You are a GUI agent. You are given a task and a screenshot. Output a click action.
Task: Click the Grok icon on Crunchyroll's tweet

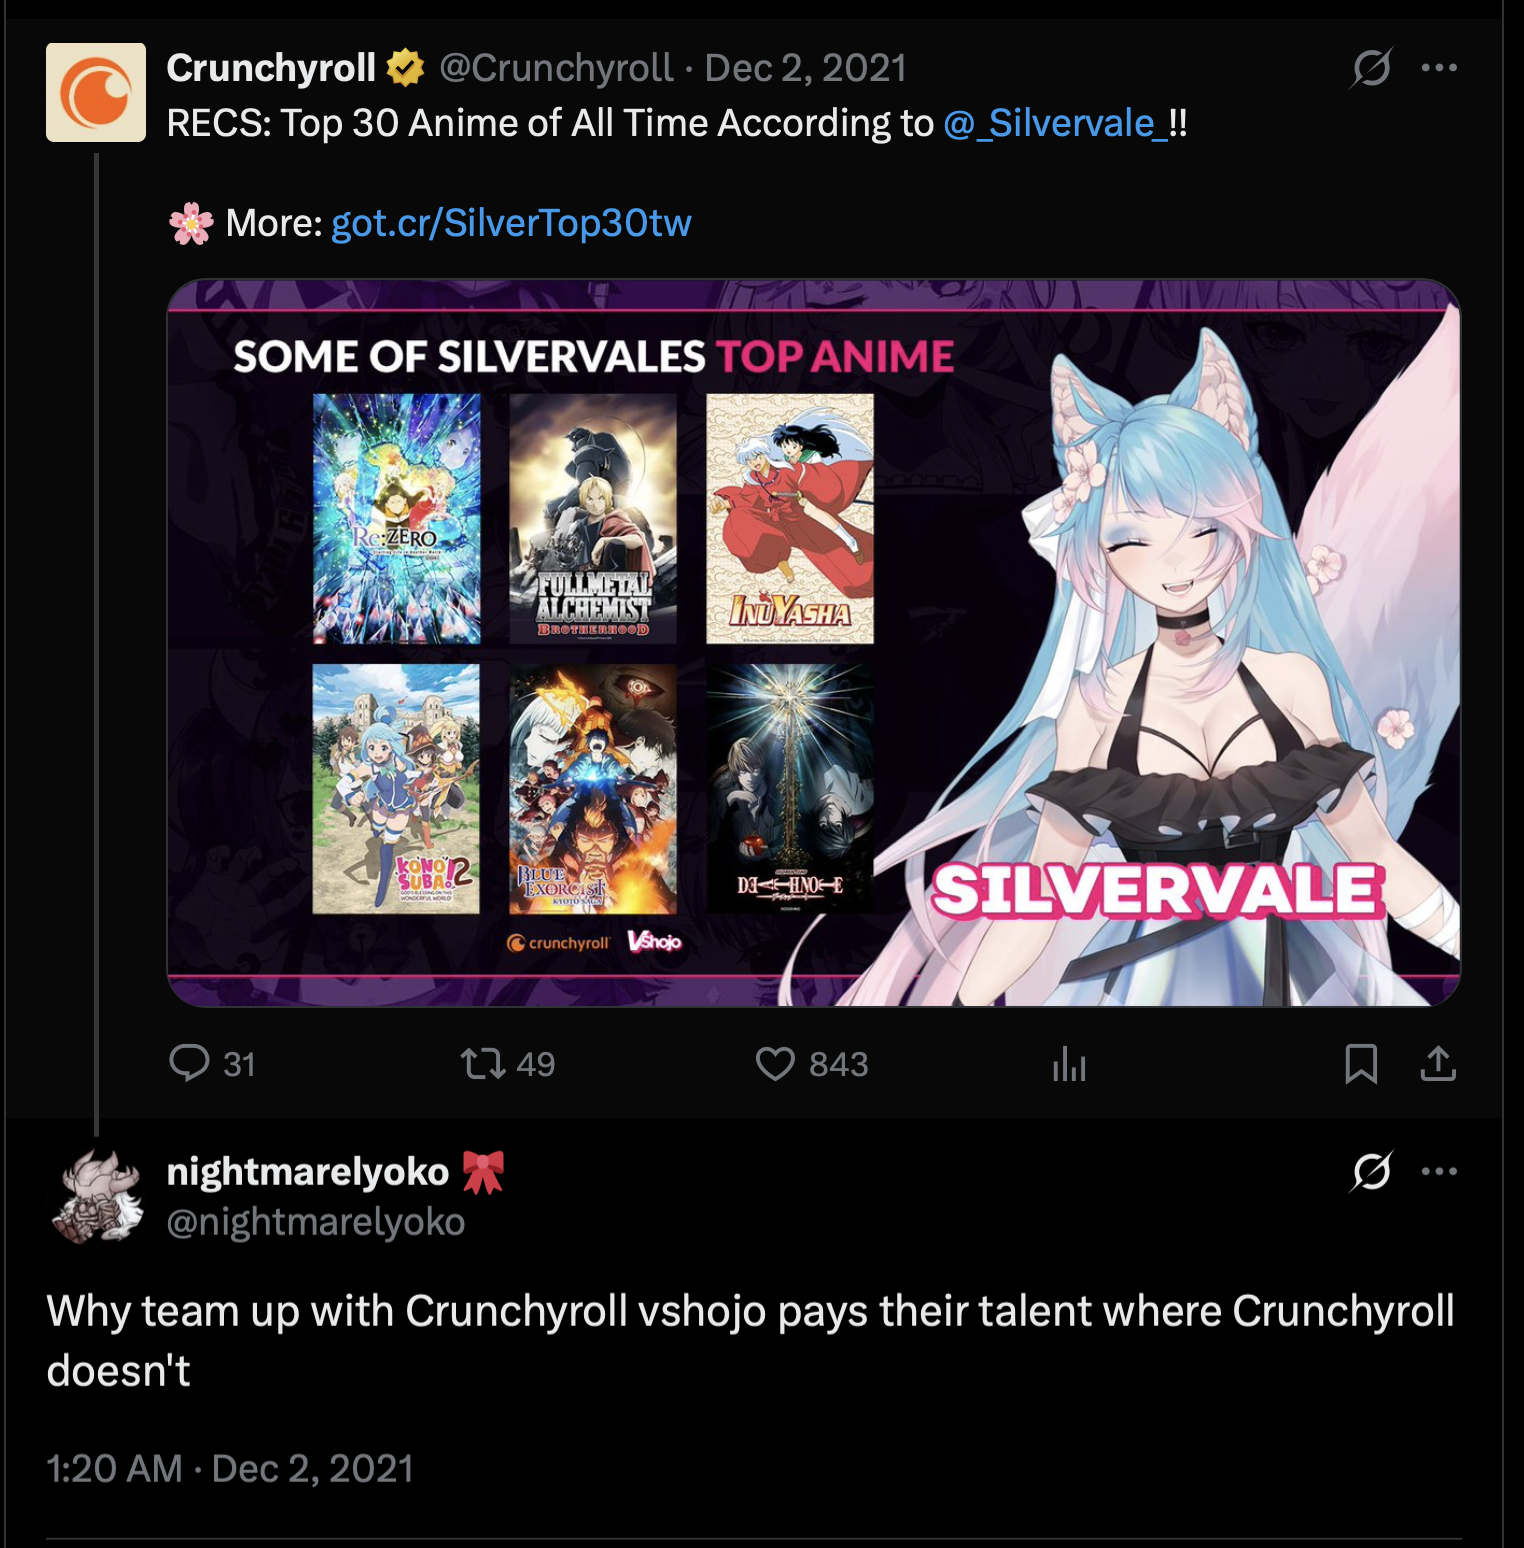1371,68
